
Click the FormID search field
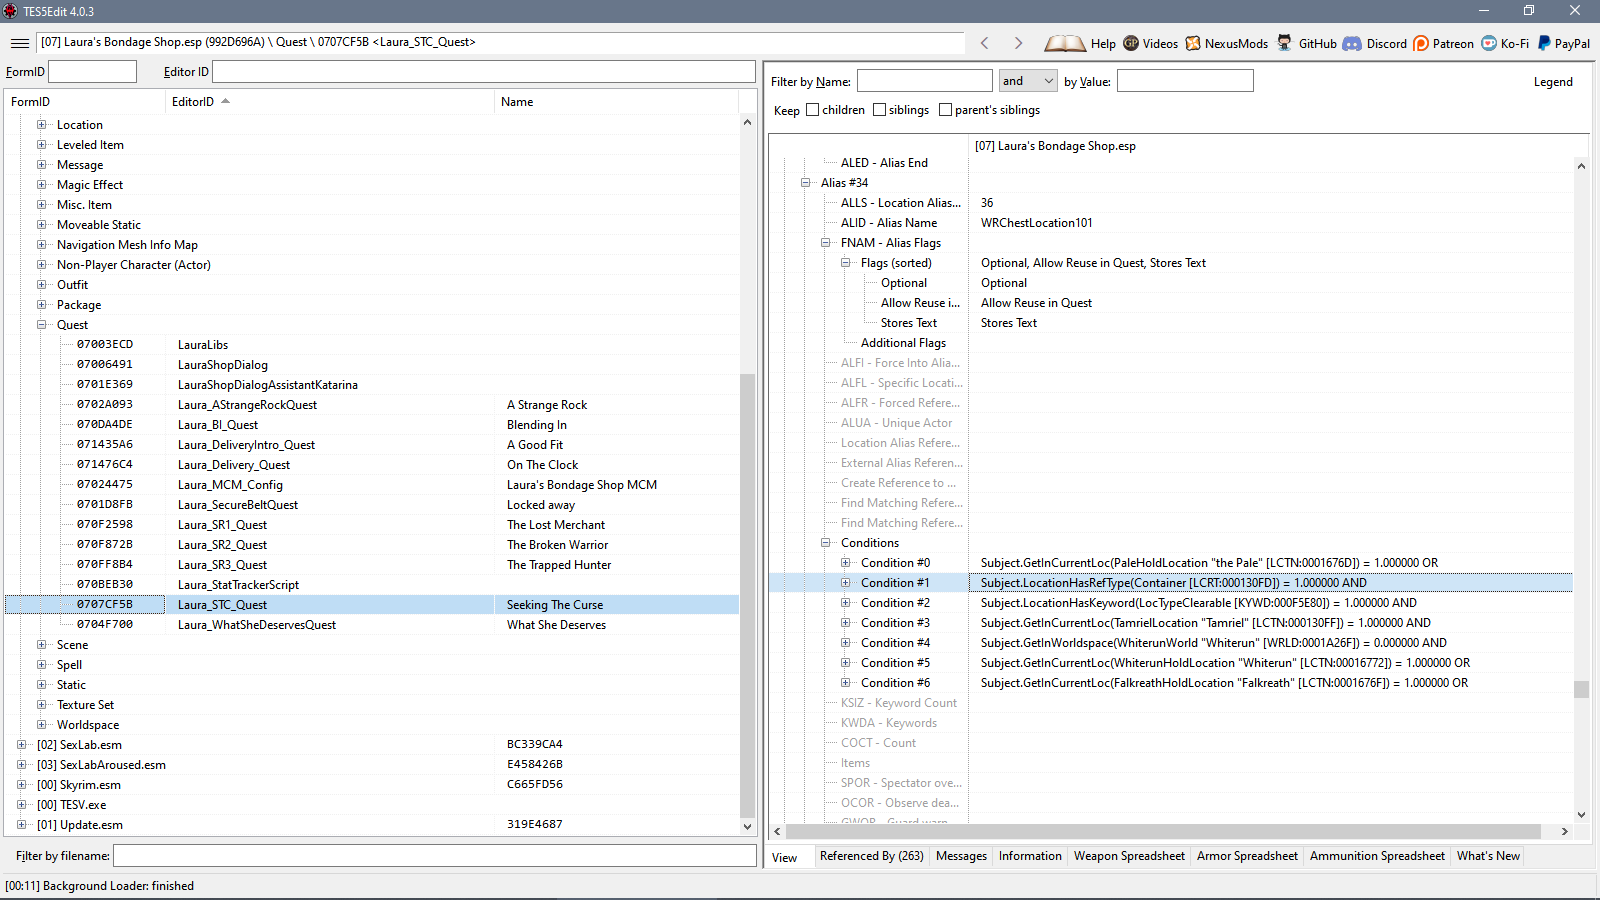(x=92, y=72)
